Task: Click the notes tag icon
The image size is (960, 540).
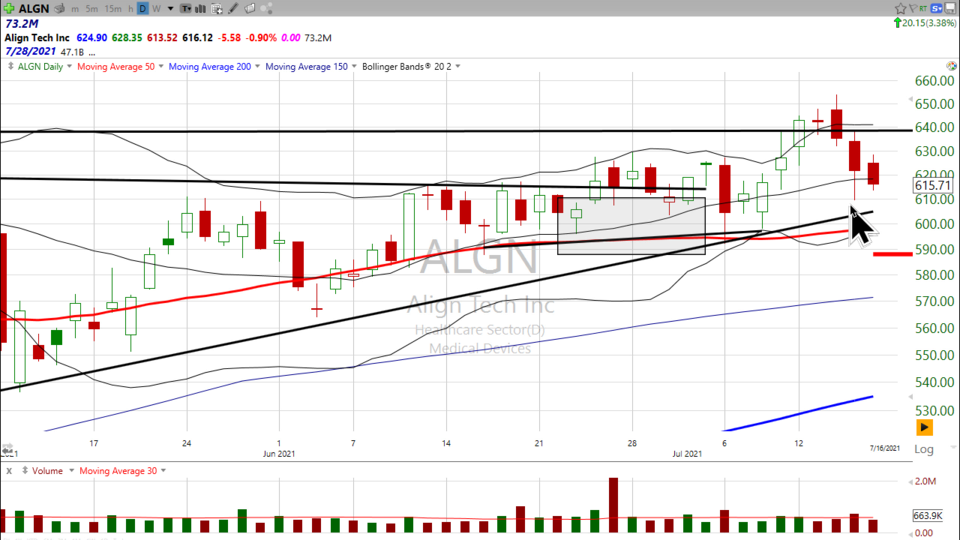Action: pyautogui.click(x=250, y=9)
